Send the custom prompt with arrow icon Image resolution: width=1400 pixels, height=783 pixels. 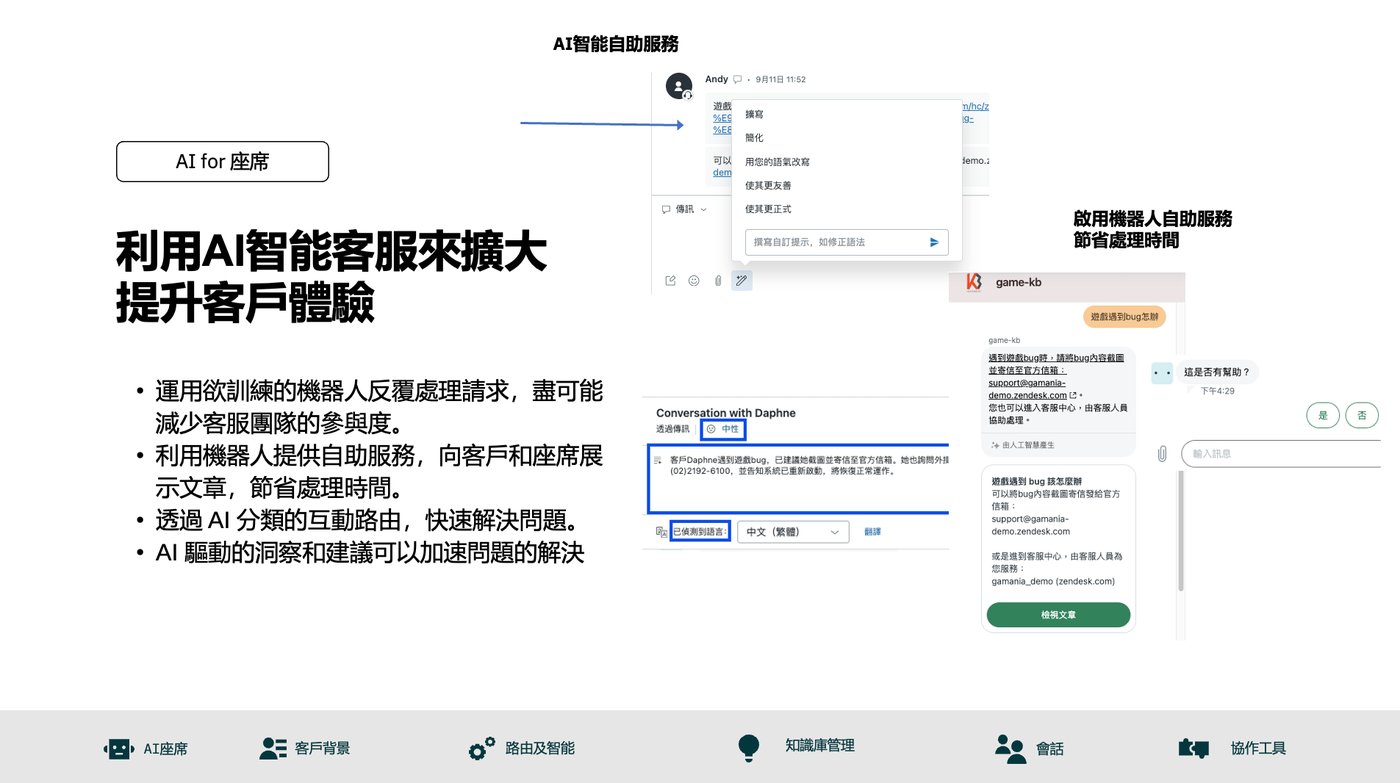pos(935,242)
